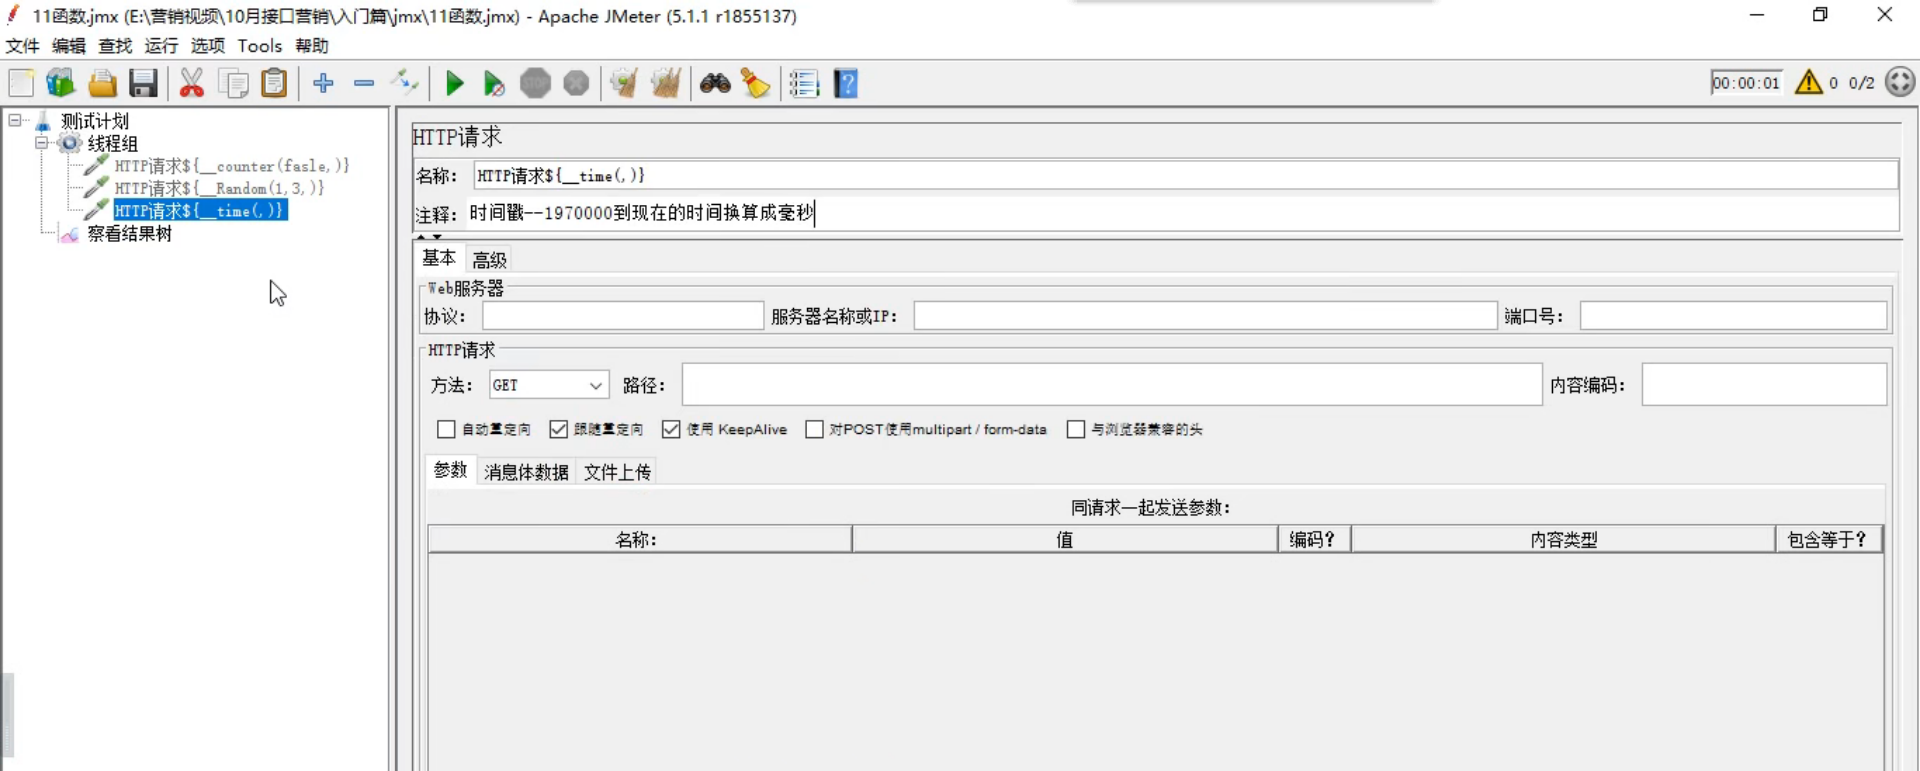
Task: Click the Cut scissors icon
Action: (192, 83)
